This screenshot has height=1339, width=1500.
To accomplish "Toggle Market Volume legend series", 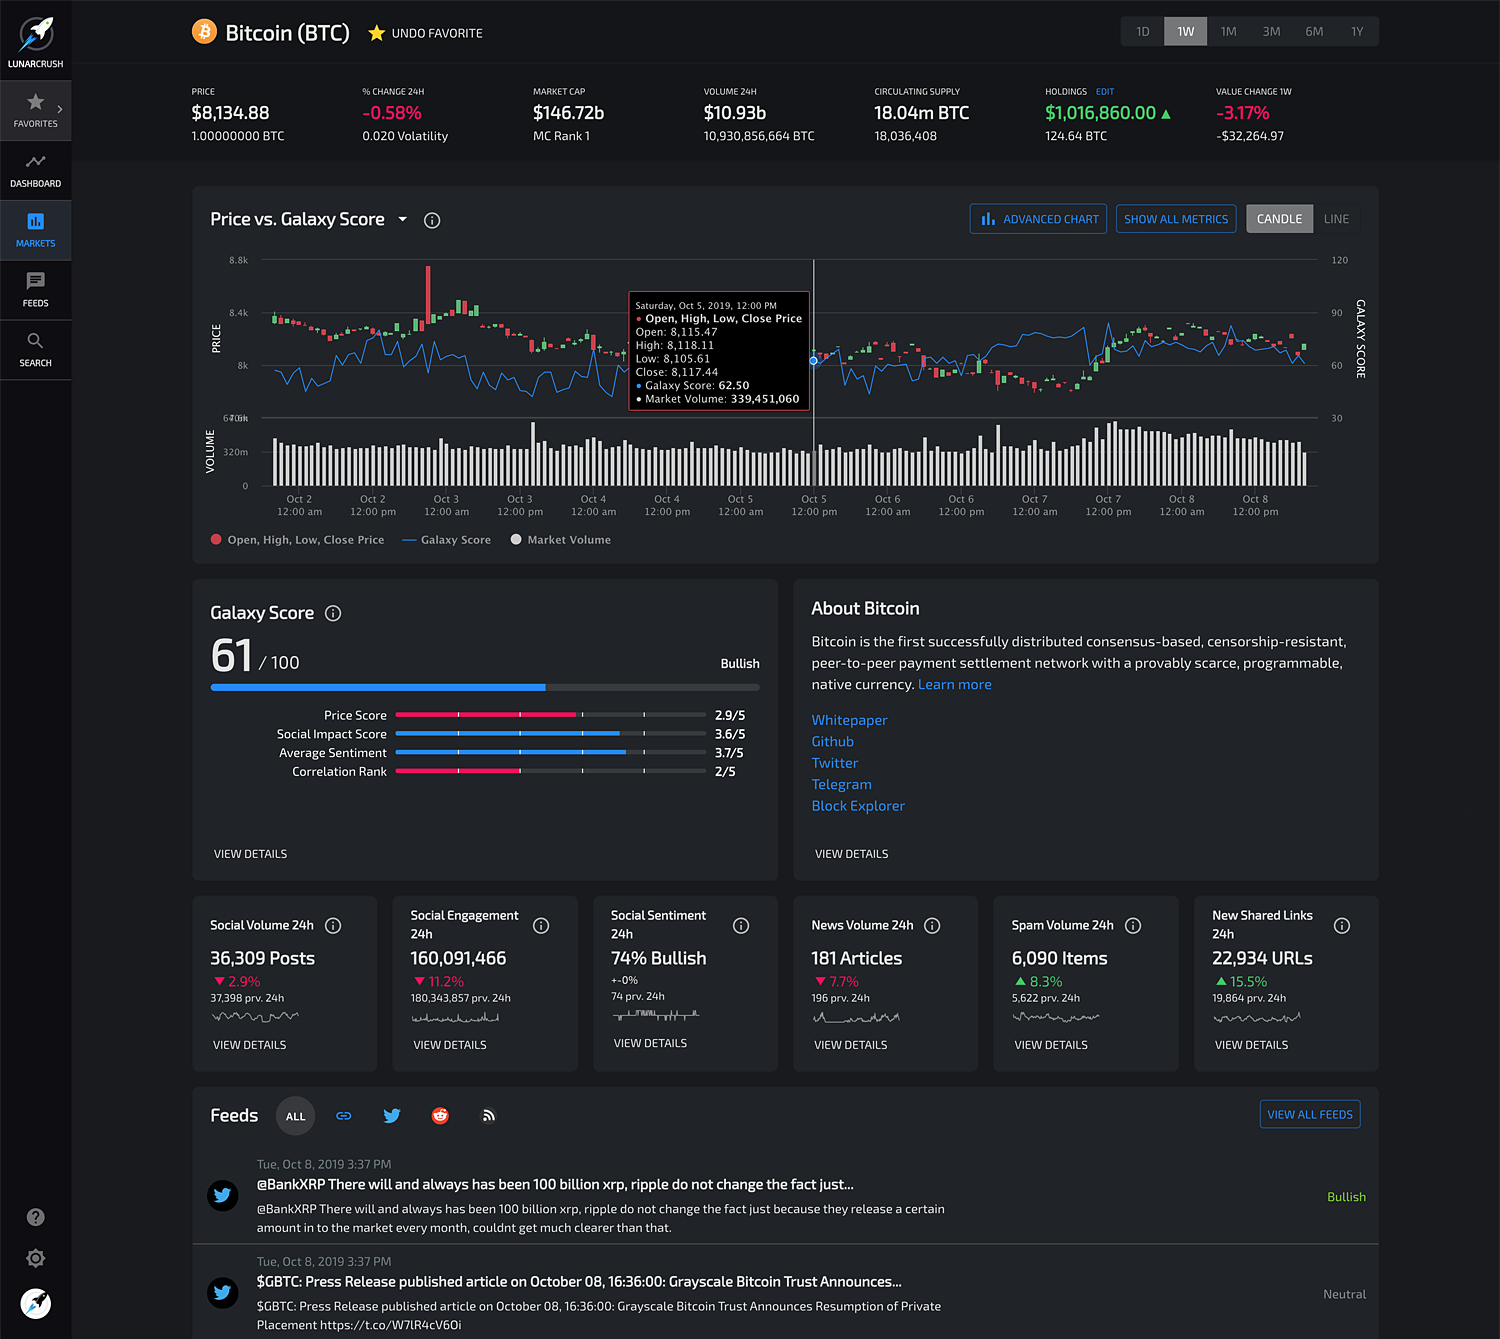I will pyautogui.click(x=561, y=540).
